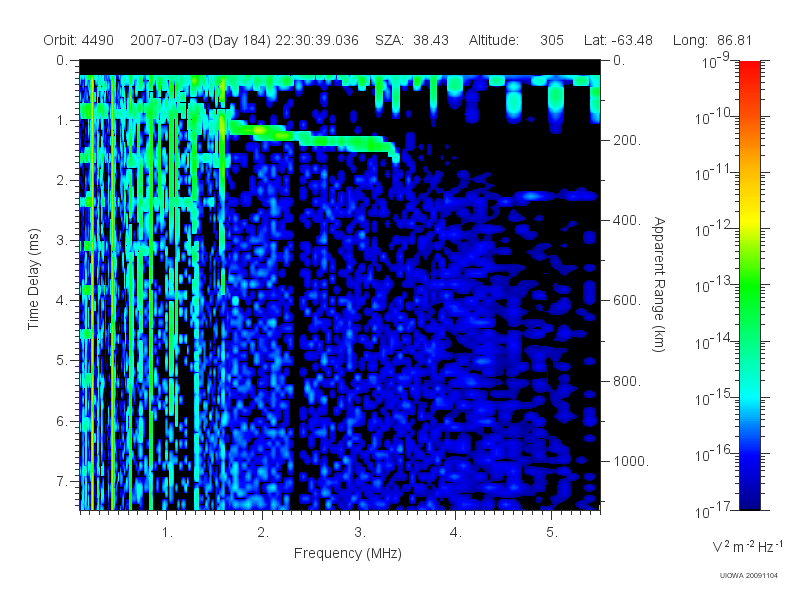Image resolution: width=800 pixels, height=600 pixels.
Task: Click the red top of the color bar
Action: [x=750, y=69]
